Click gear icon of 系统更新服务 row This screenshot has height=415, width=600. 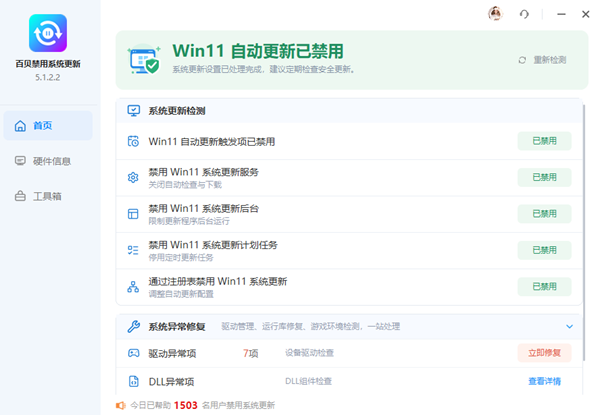[133, 177]
